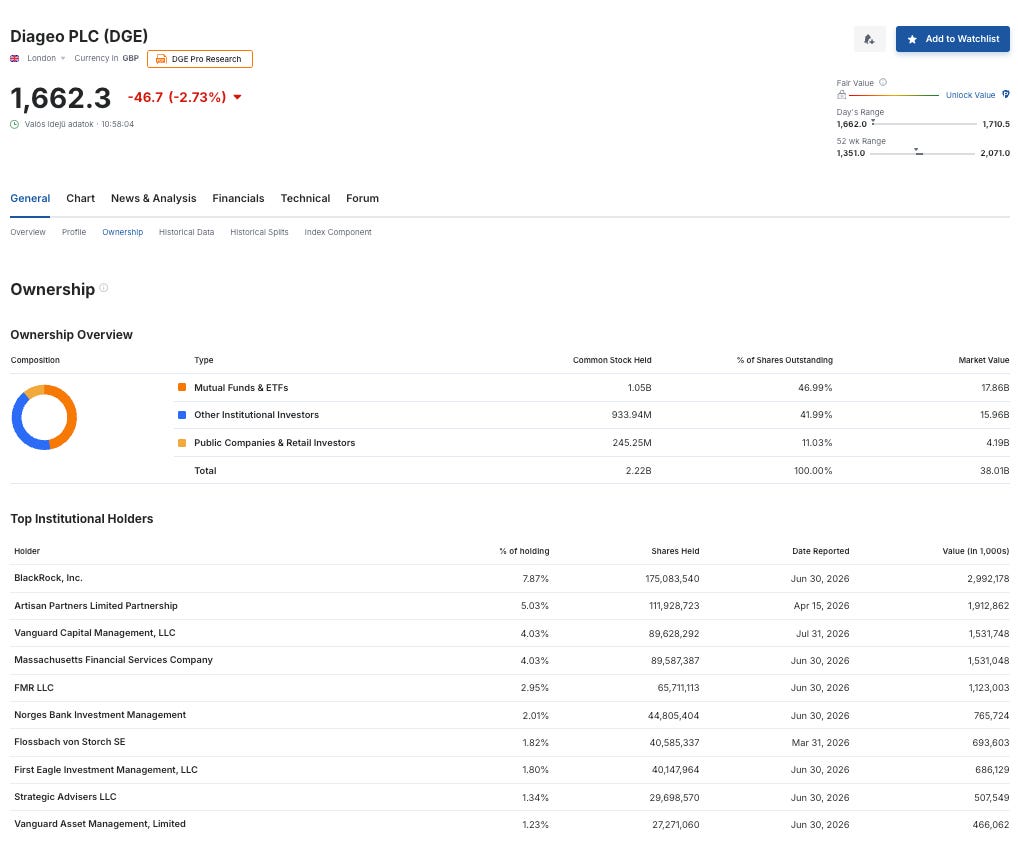Click the Fair Value info icon
Viewport: 1018px width, 844px height.
pyautogui.click(x=883, y=82)
